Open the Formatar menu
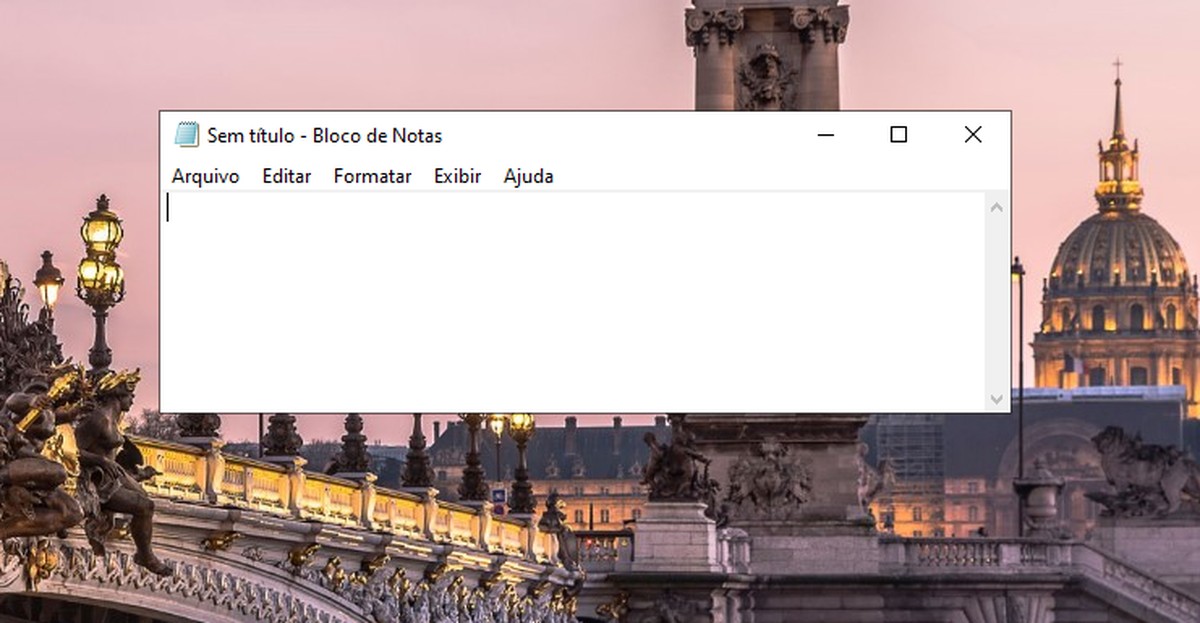Image resolution: width=1200 pixels, height=623 pixels. click(x=372, y=176)
